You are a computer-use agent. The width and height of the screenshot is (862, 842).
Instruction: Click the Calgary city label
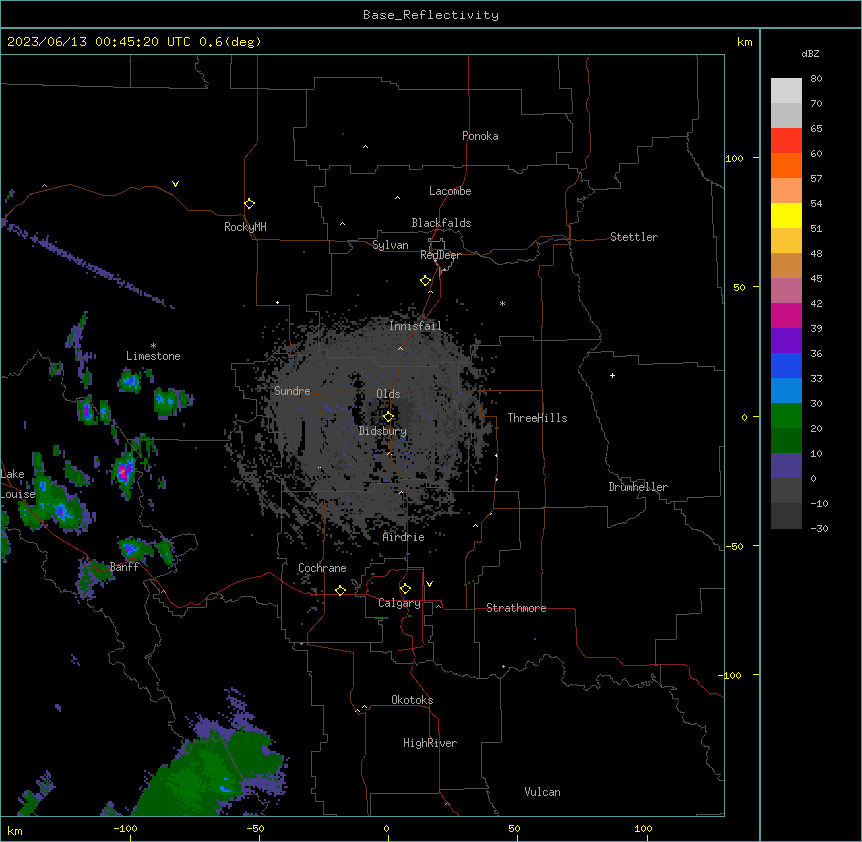point(399,603)
